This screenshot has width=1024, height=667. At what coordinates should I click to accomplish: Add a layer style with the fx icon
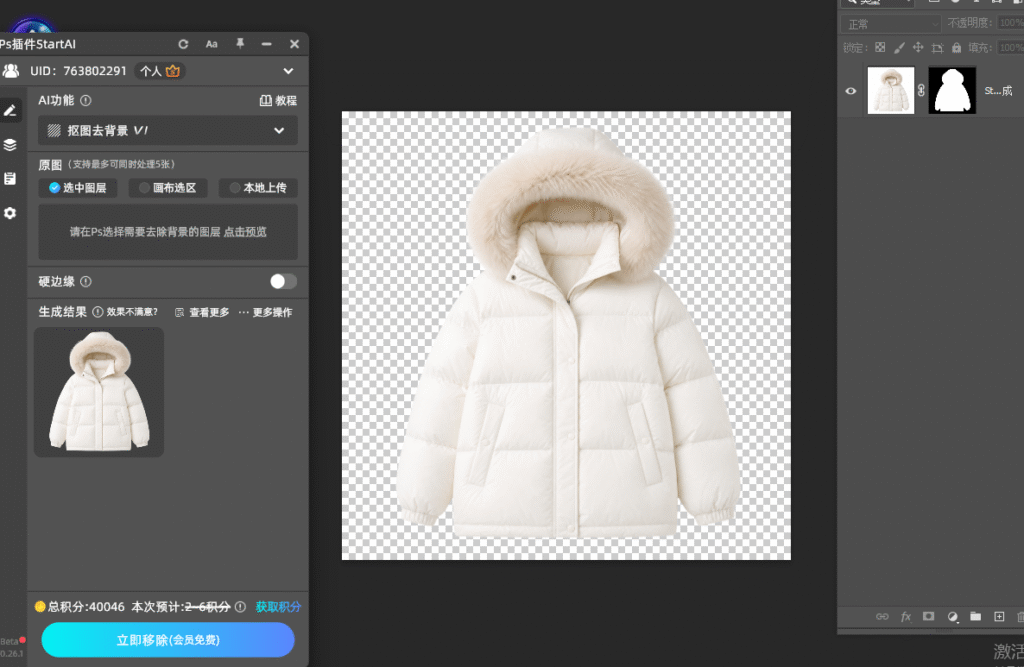906,616
